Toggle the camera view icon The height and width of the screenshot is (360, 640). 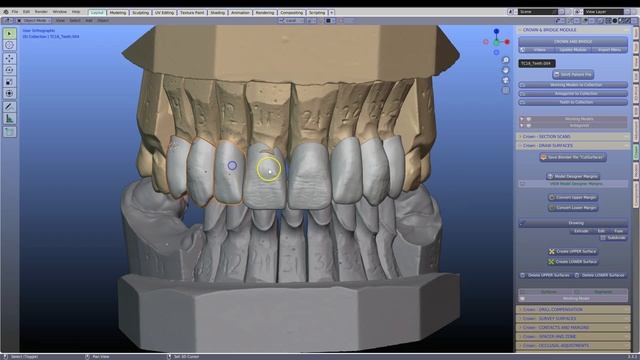506,80
